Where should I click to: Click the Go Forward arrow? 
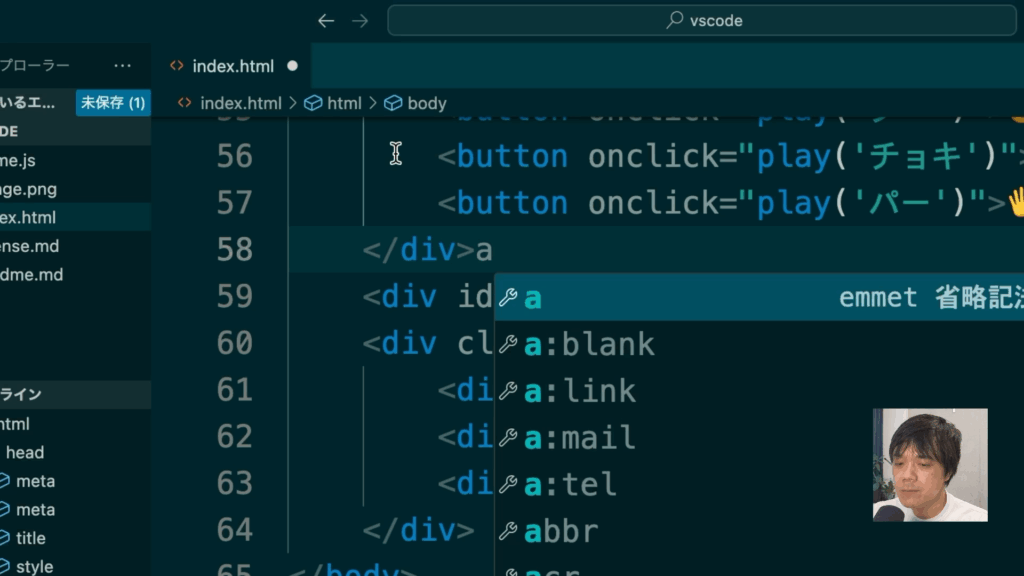[x=360, y=21]
